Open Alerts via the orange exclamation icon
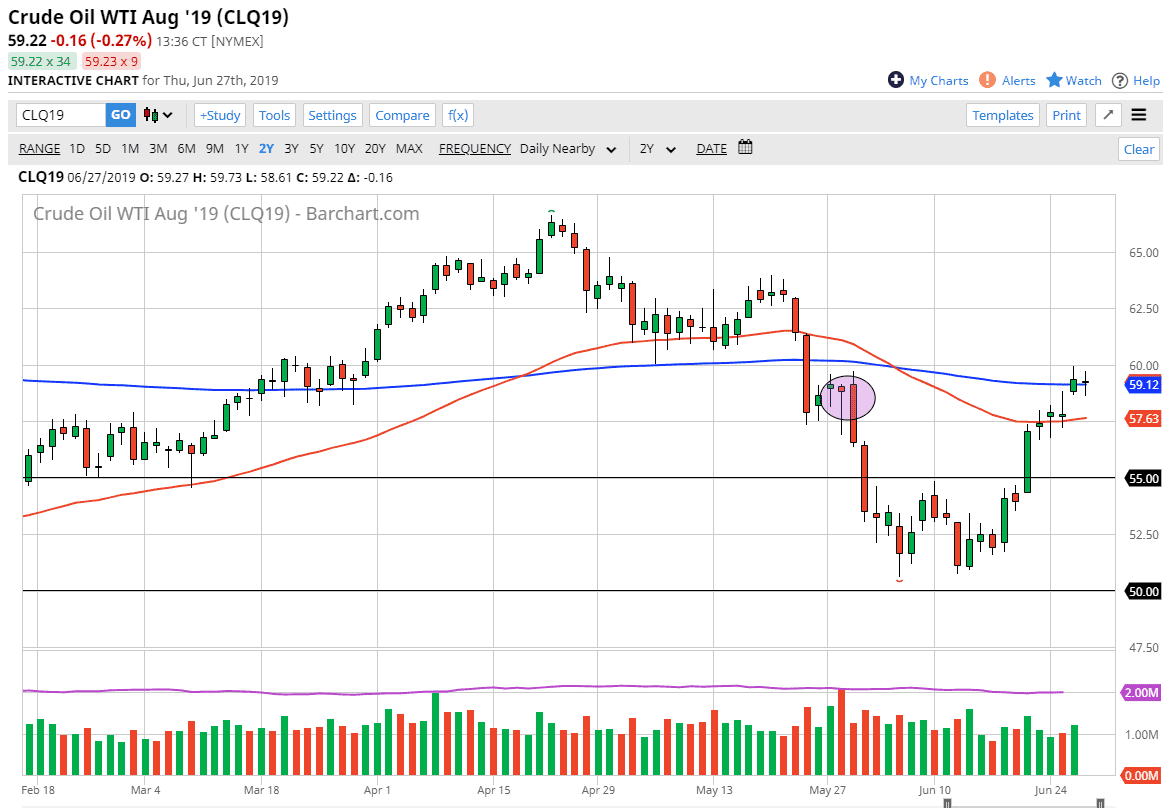This screenshot has width=1168, height=808. [987, 80]
